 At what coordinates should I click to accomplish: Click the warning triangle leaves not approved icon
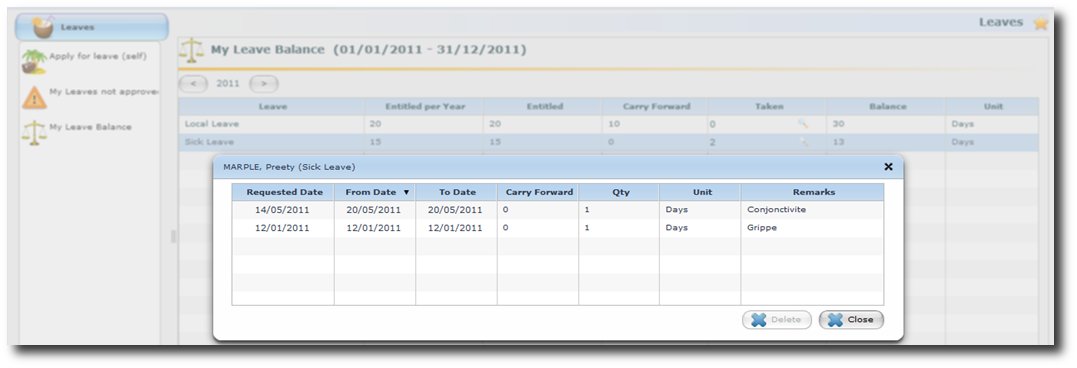click(34, 97)
